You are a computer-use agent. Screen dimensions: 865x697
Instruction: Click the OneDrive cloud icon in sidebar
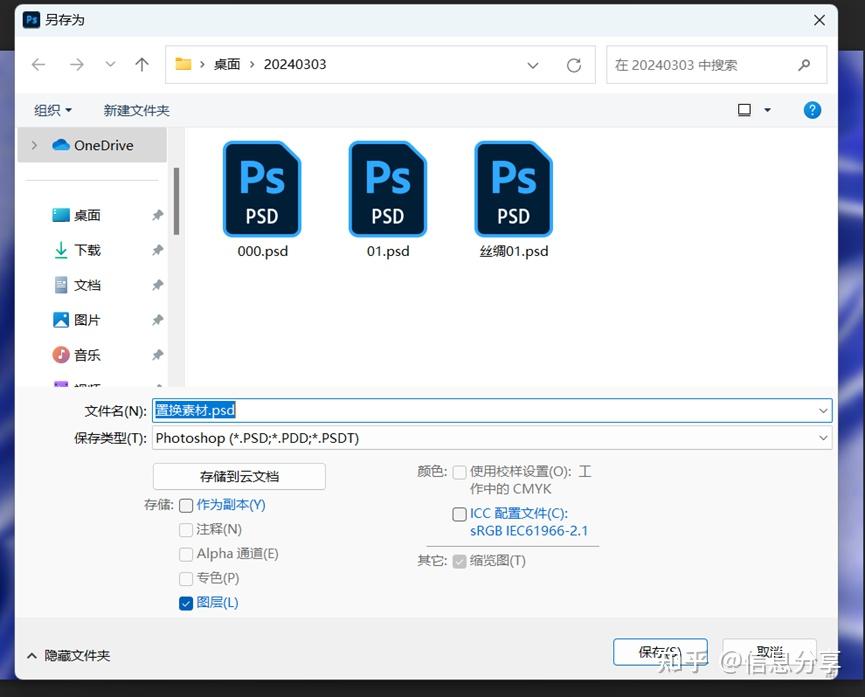[x=60, y=145]
